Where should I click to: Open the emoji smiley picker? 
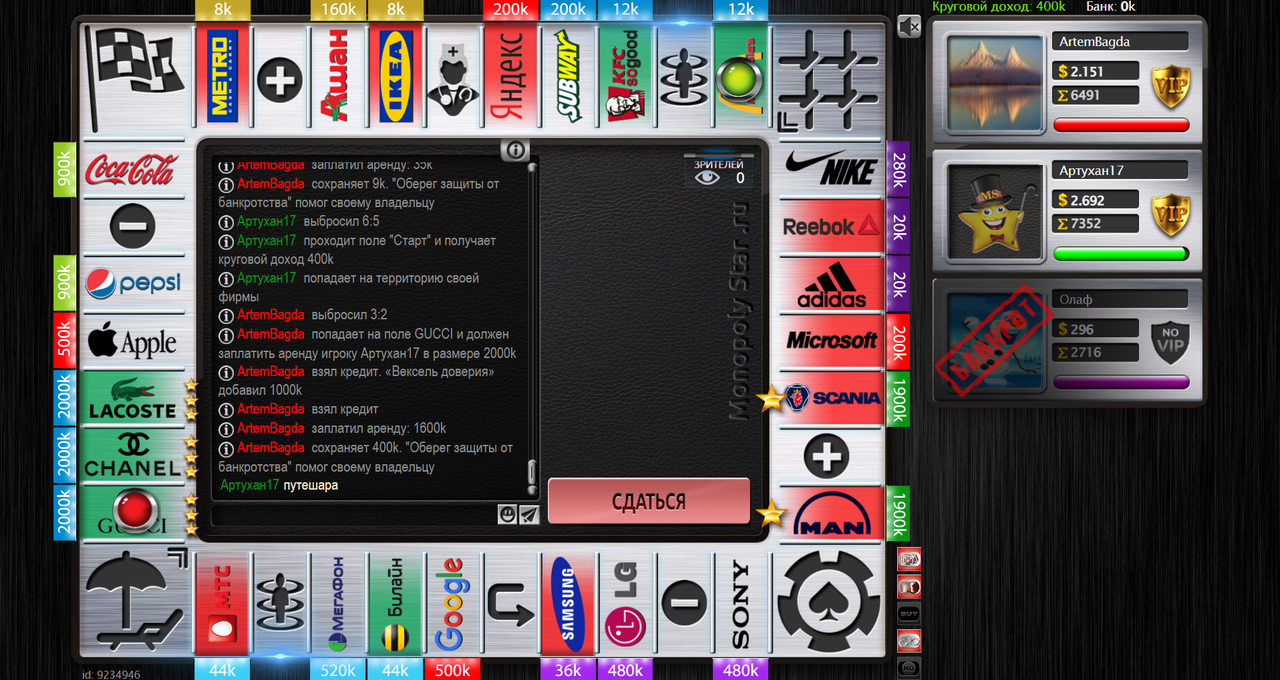pyautogui.click(x=508, y=514)
